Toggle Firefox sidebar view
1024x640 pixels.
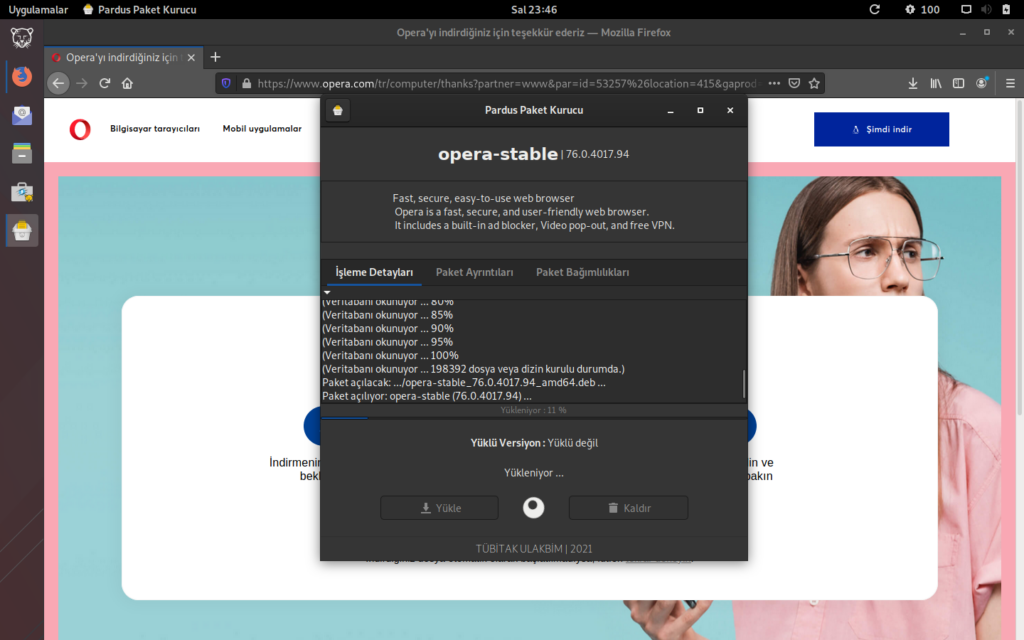959,84
